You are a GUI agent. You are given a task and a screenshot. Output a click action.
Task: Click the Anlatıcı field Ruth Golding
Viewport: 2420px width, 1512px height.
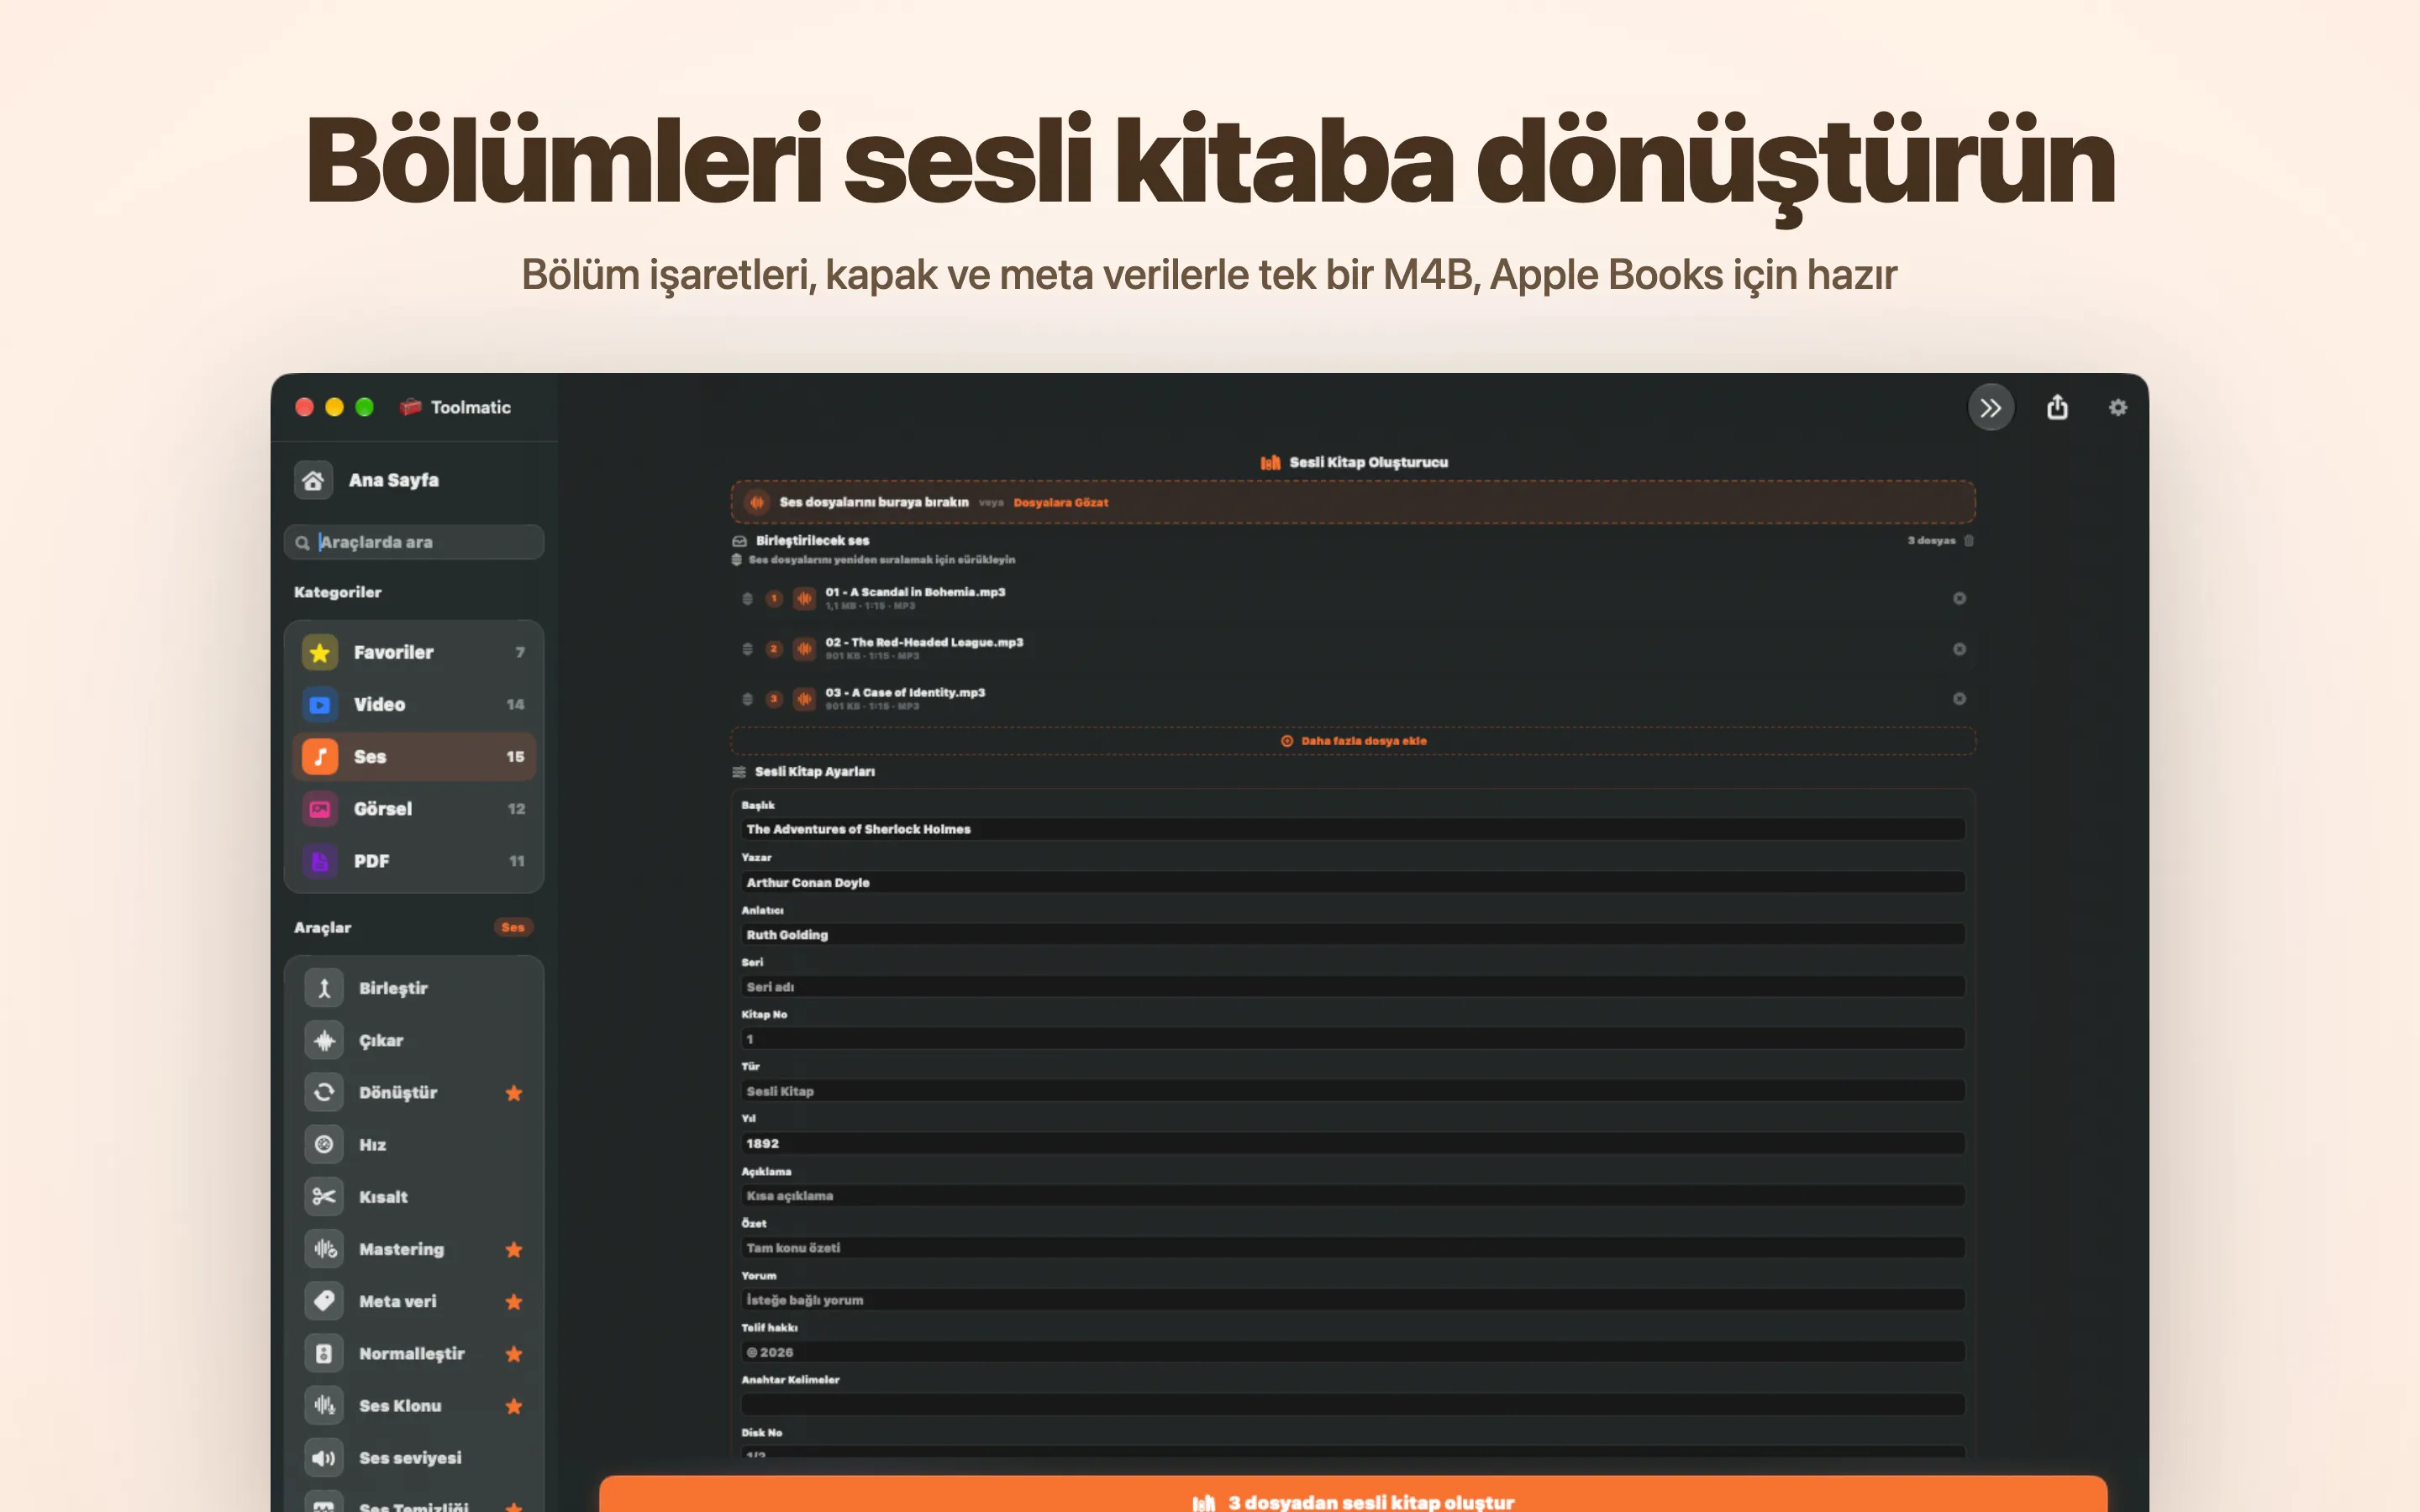tap(1353, 934)
